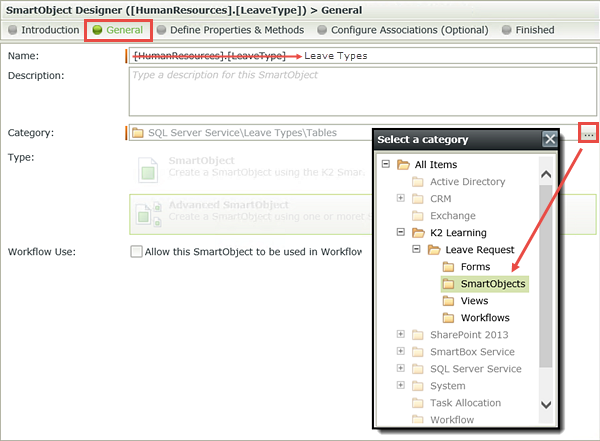Select the Views category label
Screen dimensions: 600x441
474,301
